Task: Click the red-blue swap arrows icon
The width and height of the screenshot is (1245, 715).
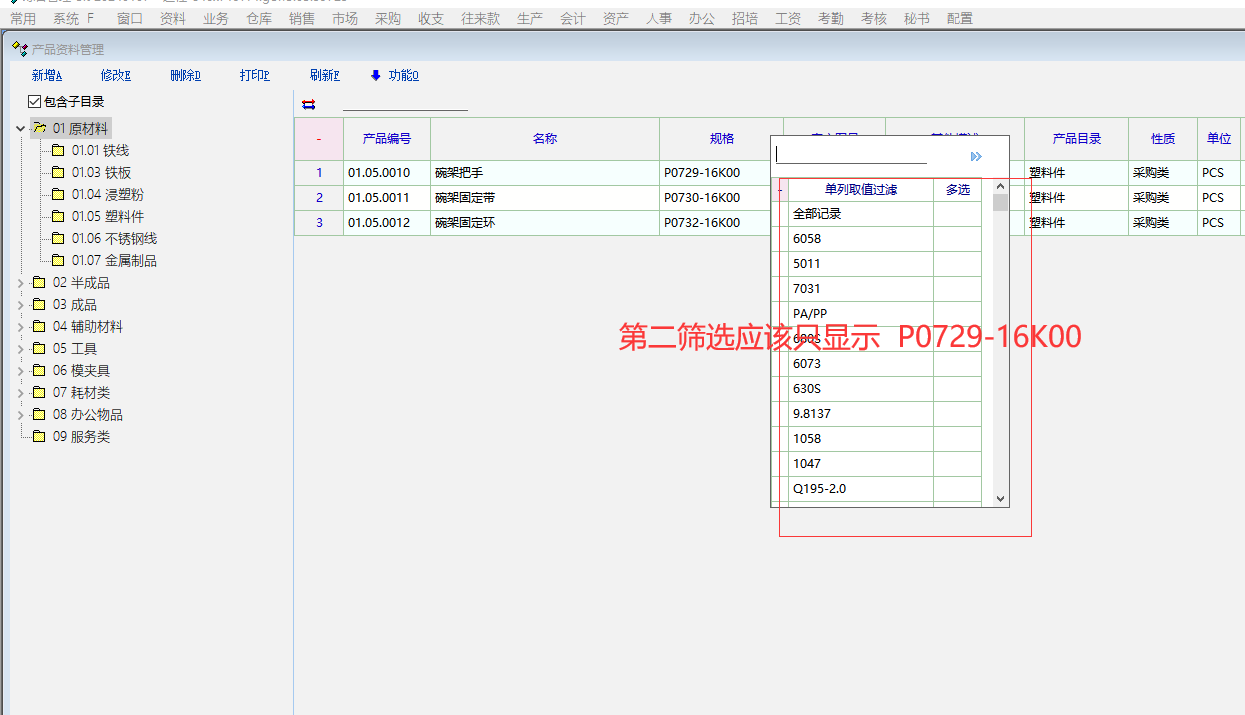Action: pyautogui.click(x=308, y=104)
